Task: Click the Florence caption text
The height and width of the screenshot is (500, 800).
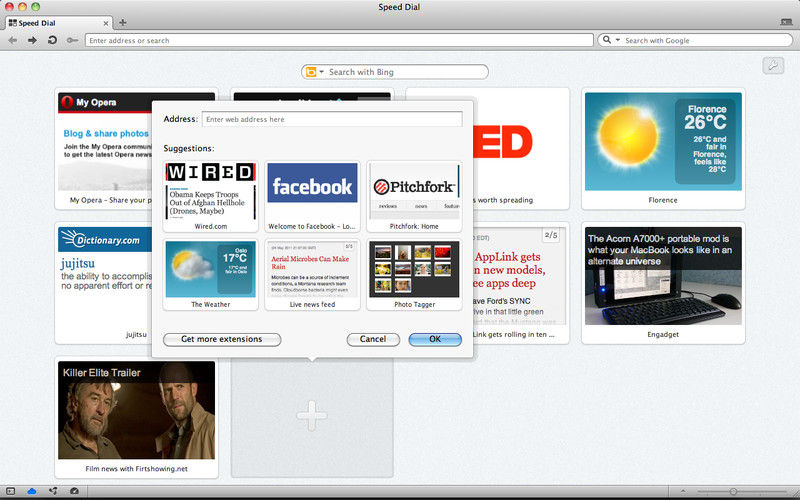Action: 663,200
